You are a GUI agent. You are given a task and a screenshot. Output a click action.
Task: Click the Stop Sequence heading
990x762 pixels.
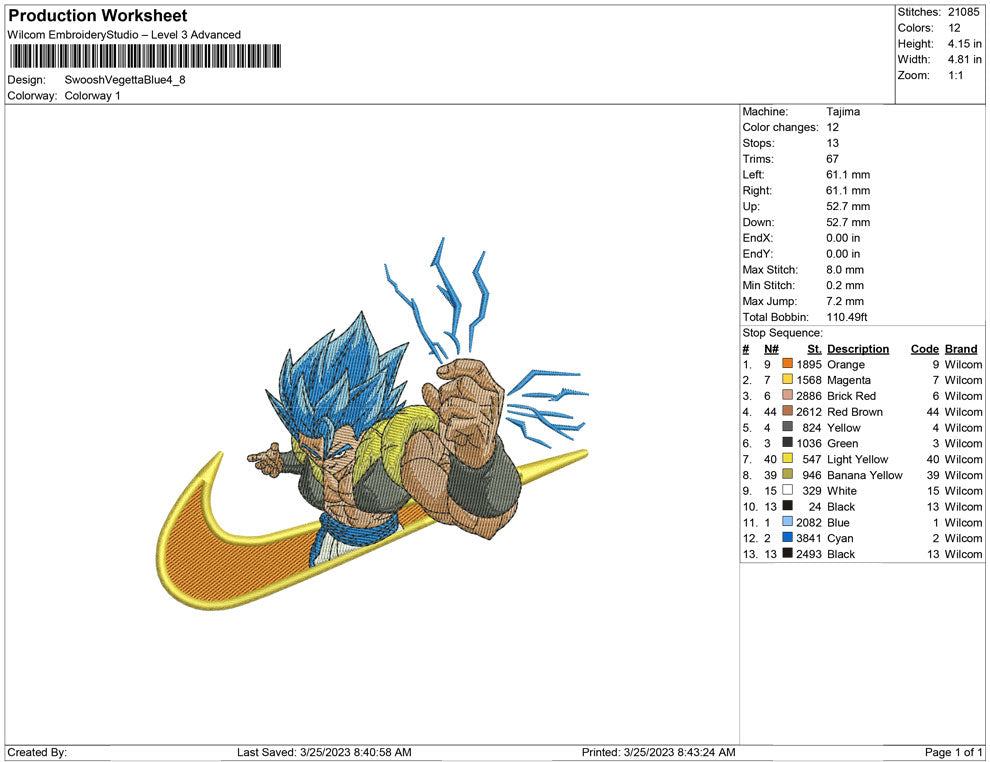tap(783, 333)
